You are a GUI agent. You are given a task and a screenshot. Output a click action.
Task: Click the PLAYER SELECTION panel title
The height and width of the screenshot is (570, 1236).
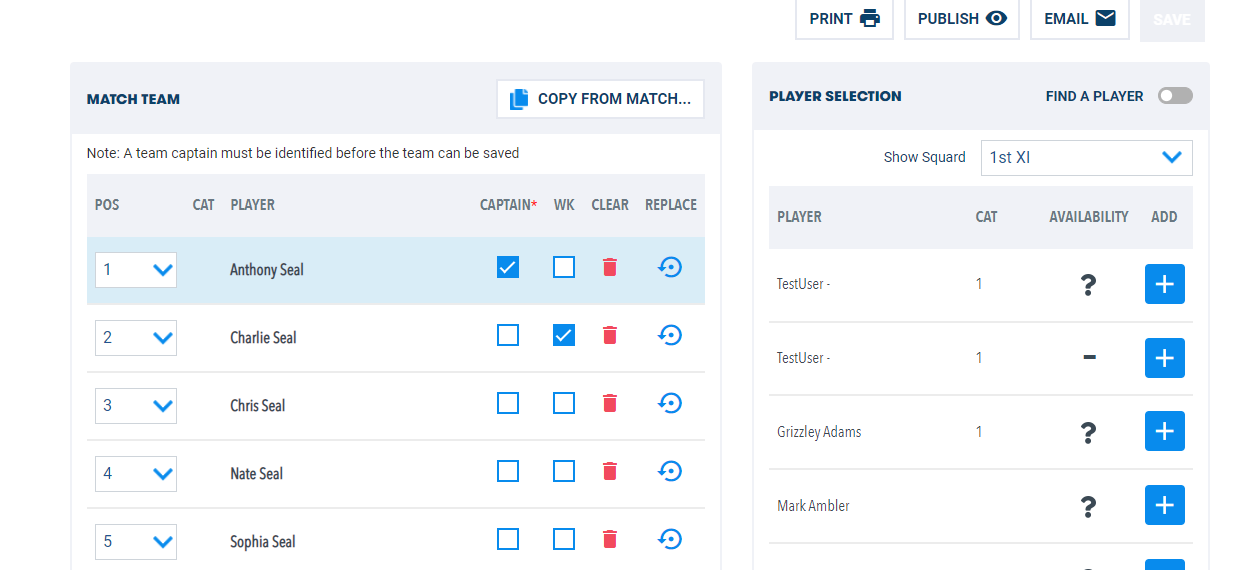(835, 96)
